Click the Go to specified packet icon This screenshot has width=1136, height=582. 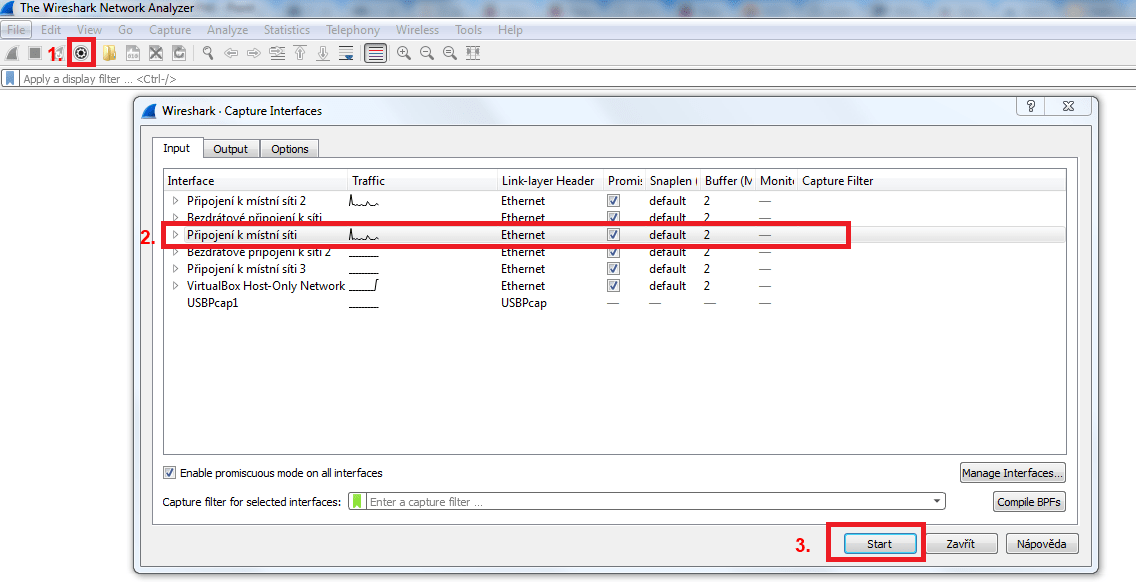277,53
